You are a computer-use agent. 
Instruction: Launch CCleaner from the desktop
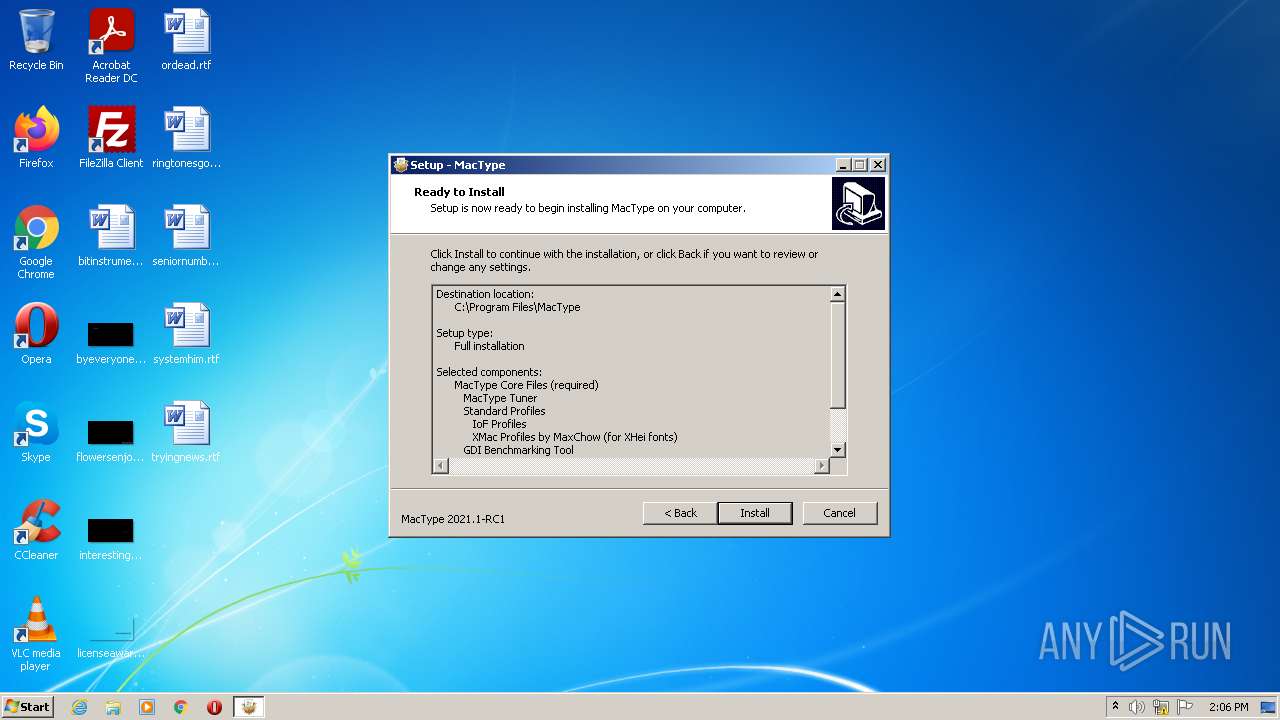[x=36, y=530]
